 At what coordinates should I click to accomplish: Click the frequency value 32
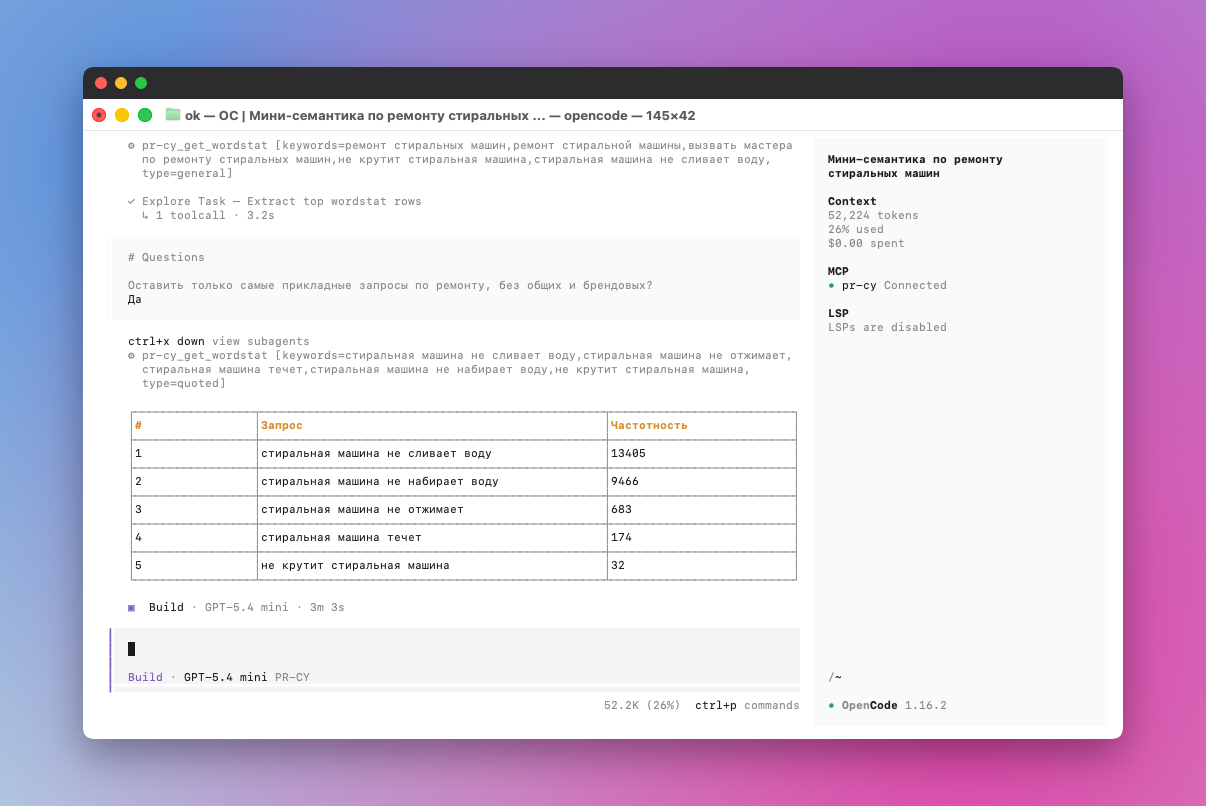[x=618, y=565]
